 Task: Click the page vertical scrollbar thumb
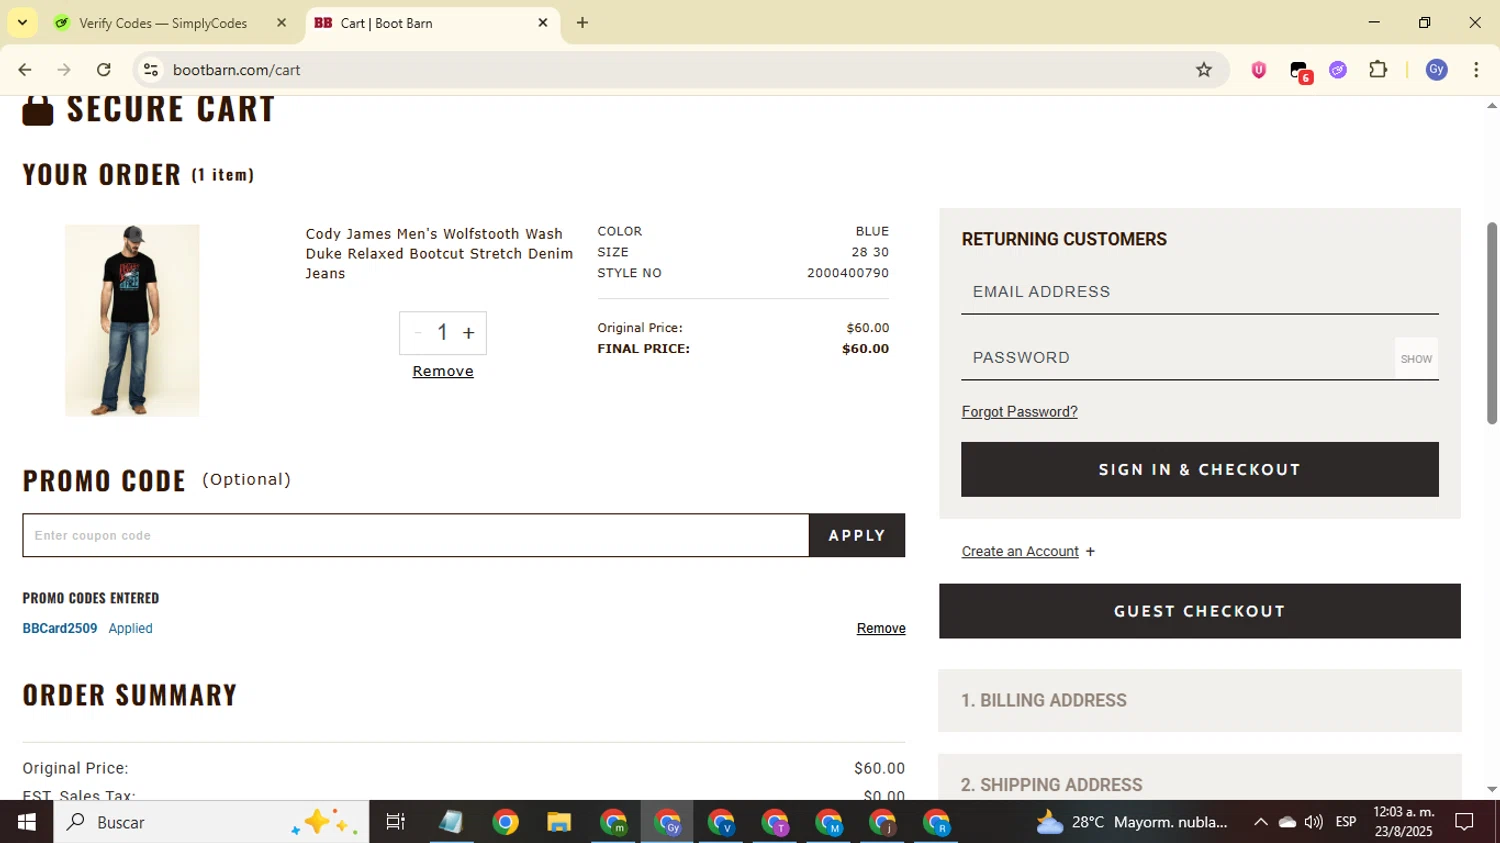point(1492,323)
